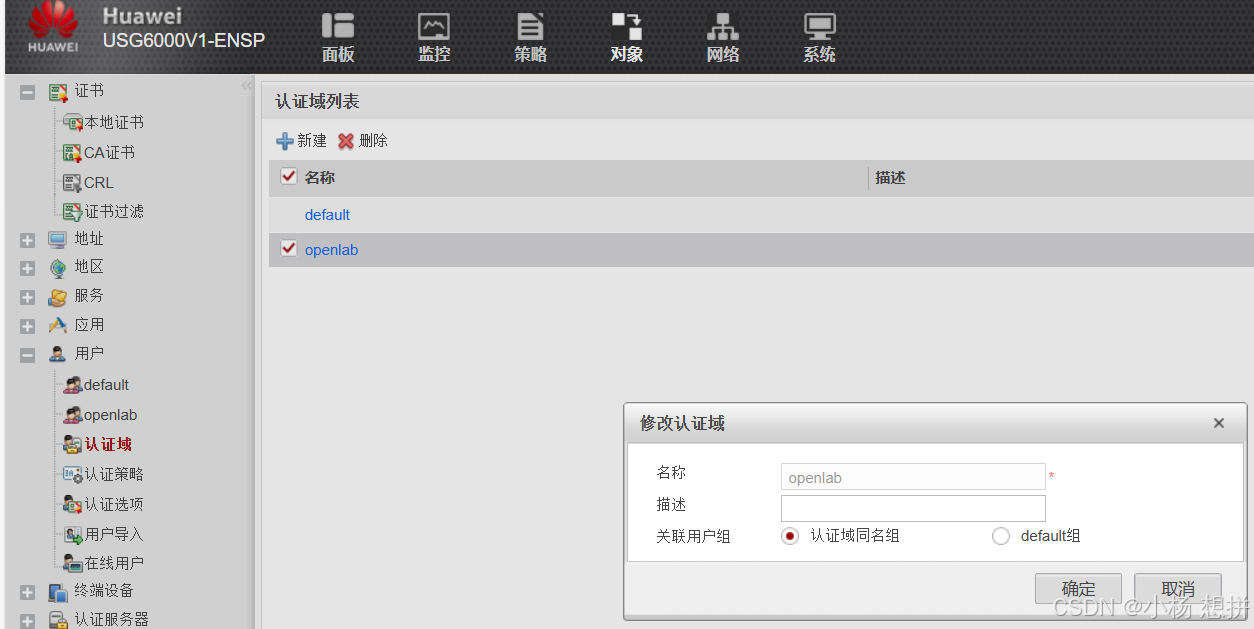Select the default组 radio button

[1000, 536]
